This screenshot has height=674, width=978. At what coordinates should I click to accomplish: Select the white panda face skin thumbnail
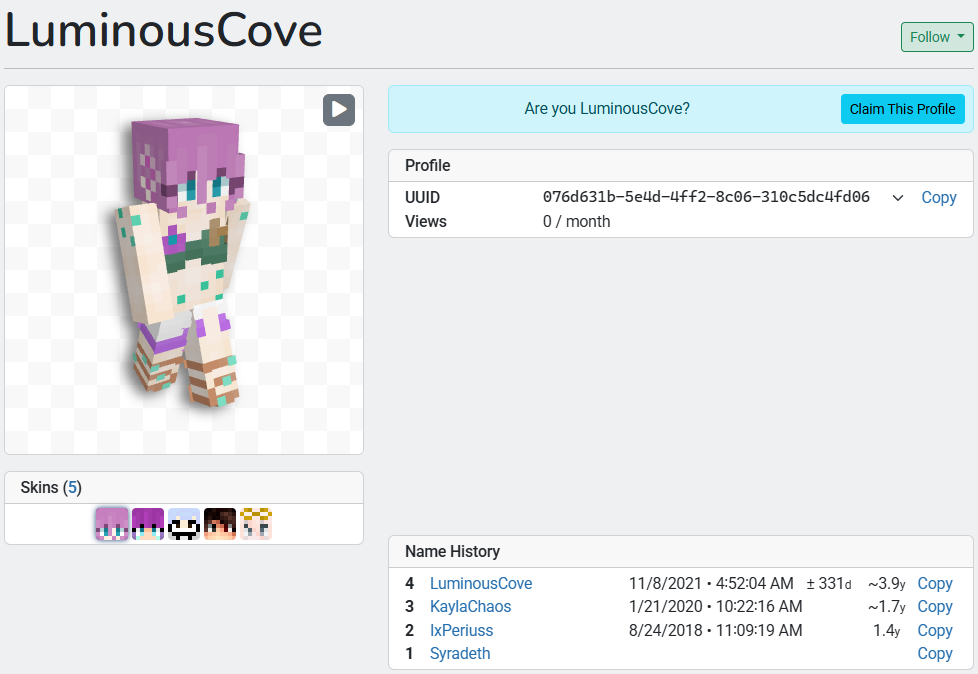pyautogui.click(x=184, y=524)
